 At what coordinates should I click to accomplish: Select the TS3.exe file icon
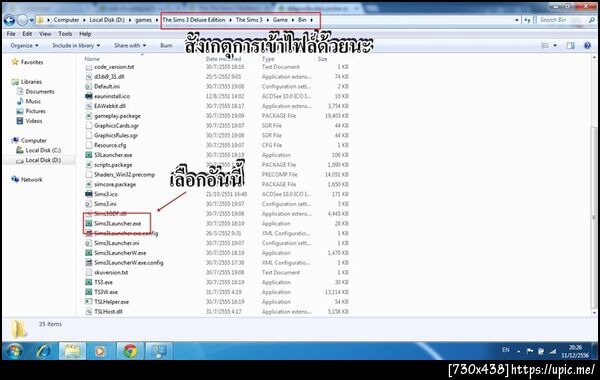click(x=88, y=282)
